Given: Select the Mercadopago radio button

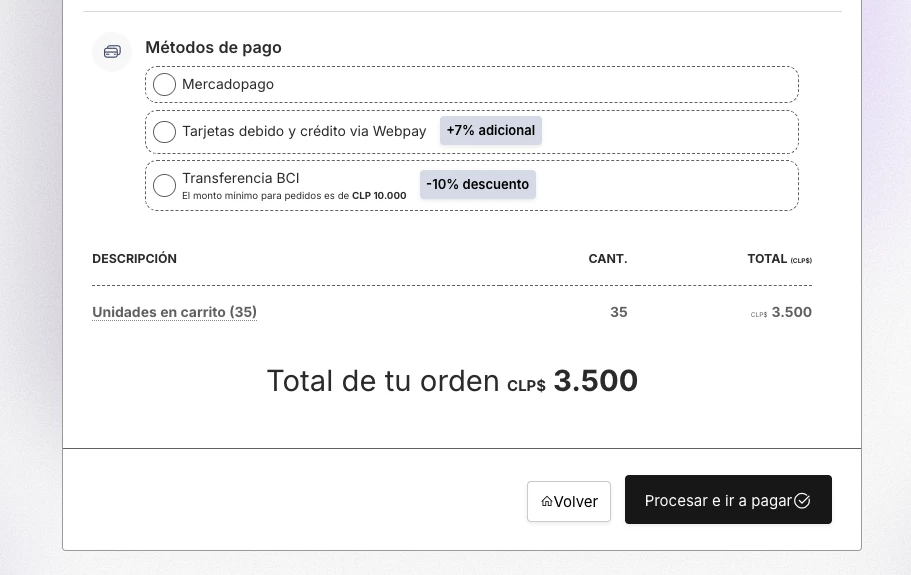Looking at the screenshot, I should point(164,85).
